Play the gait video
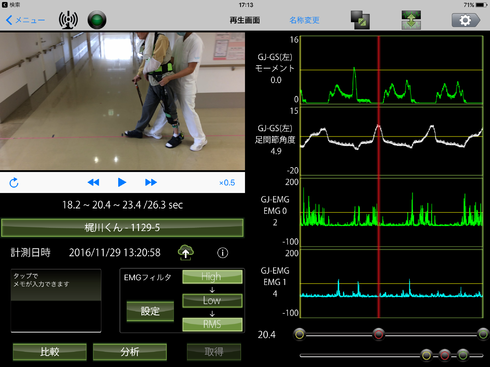This screenshot has height=367, width=490. pyautogui.click(x=122, y=182)
